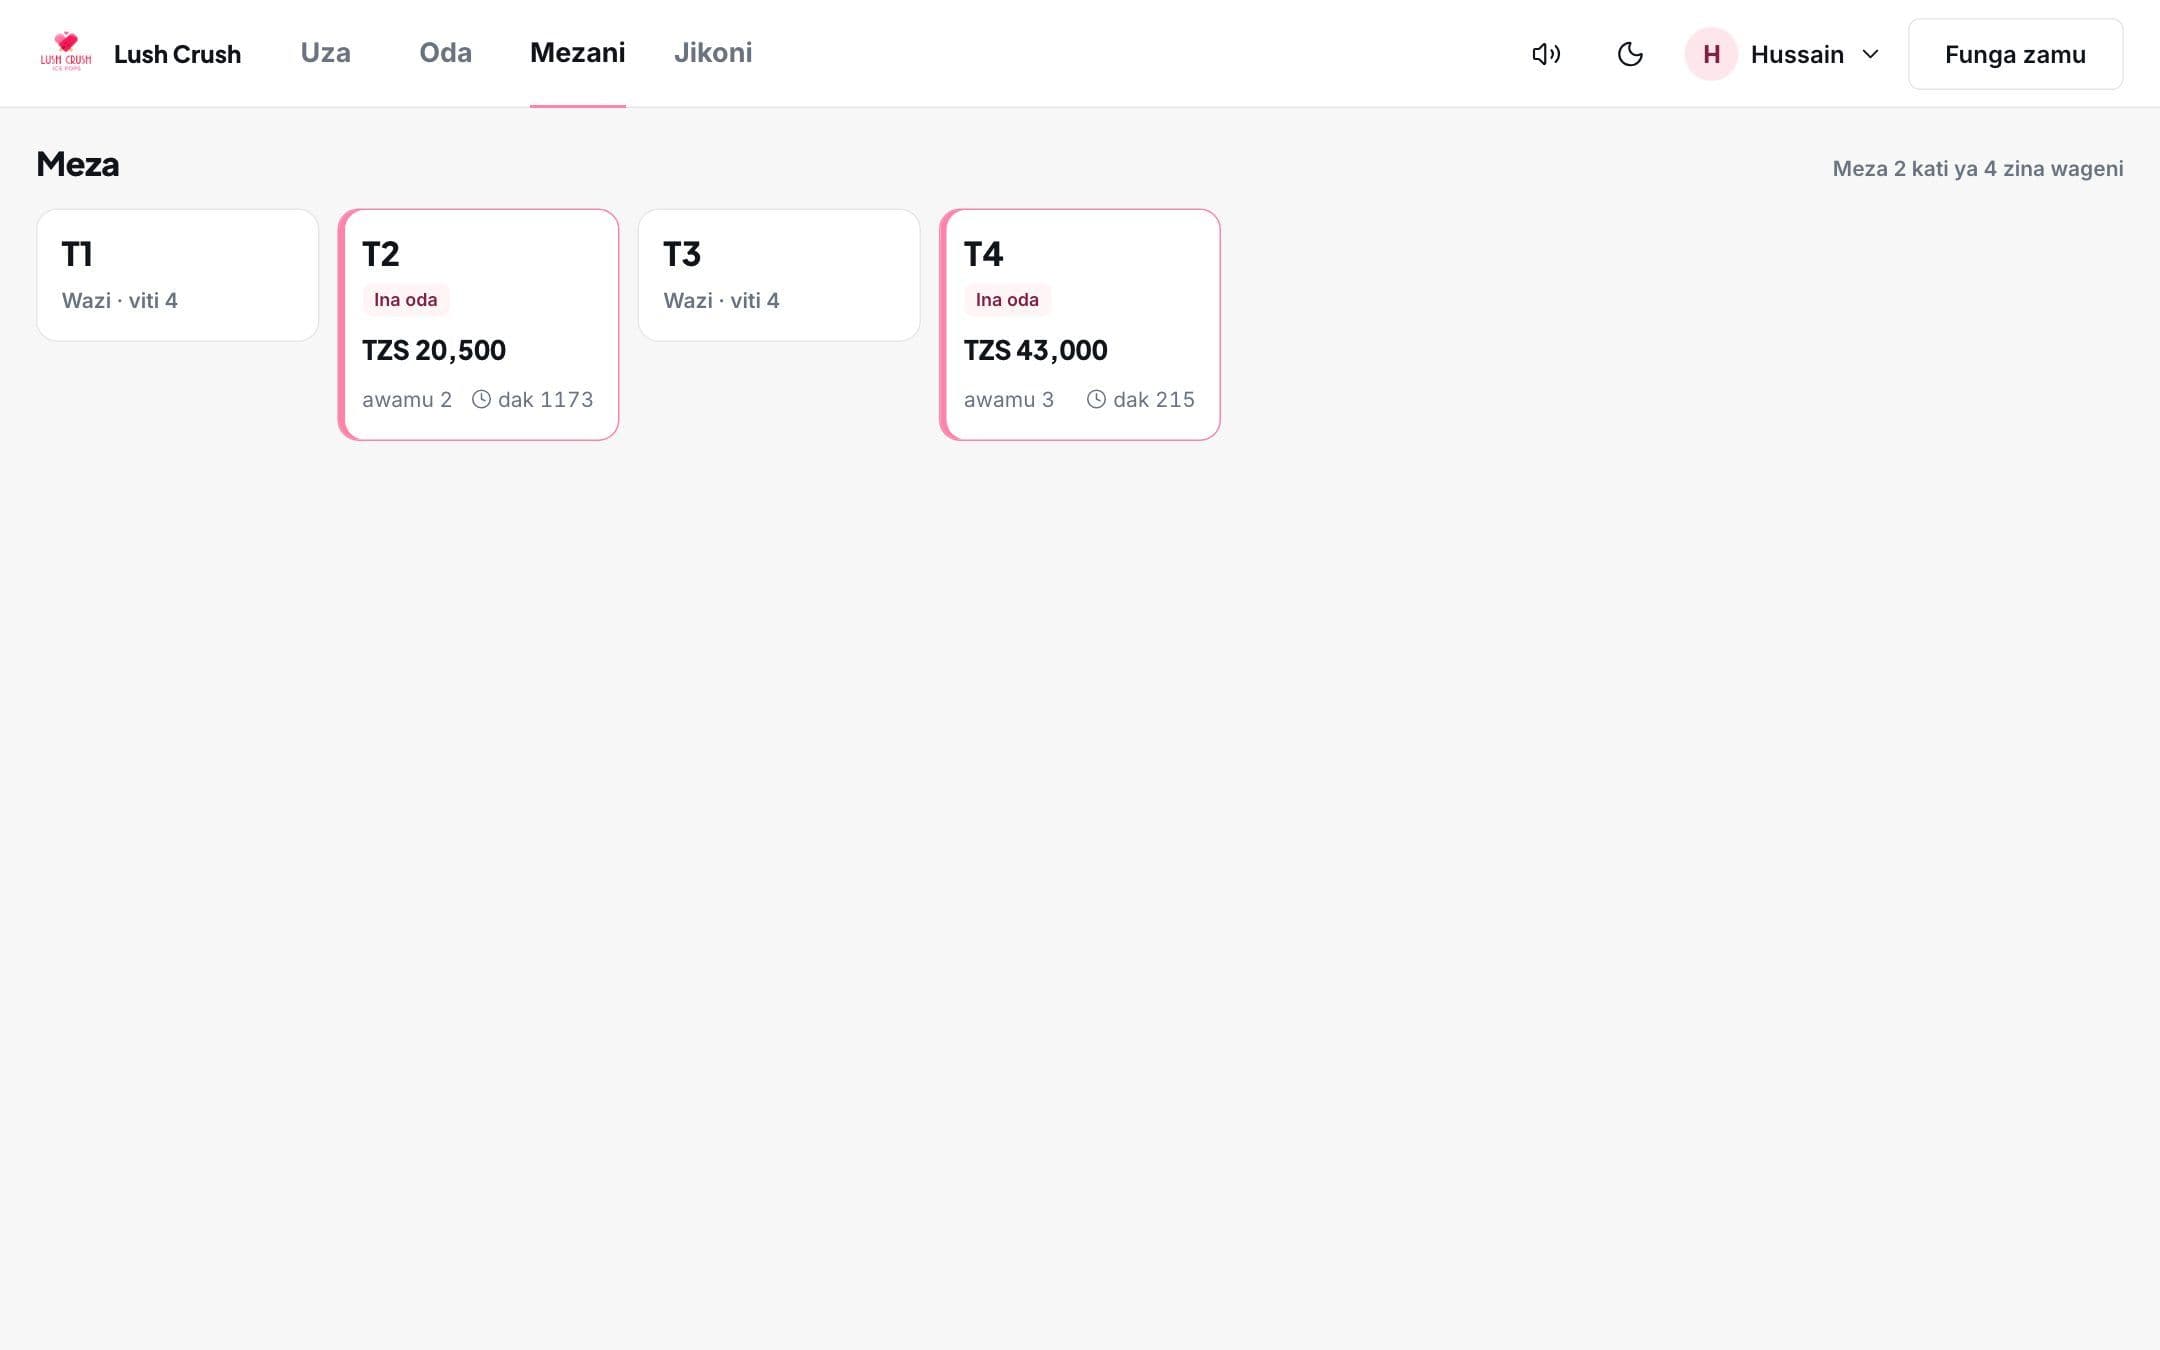Click the clock icon on T2 card

pos(481,399)
